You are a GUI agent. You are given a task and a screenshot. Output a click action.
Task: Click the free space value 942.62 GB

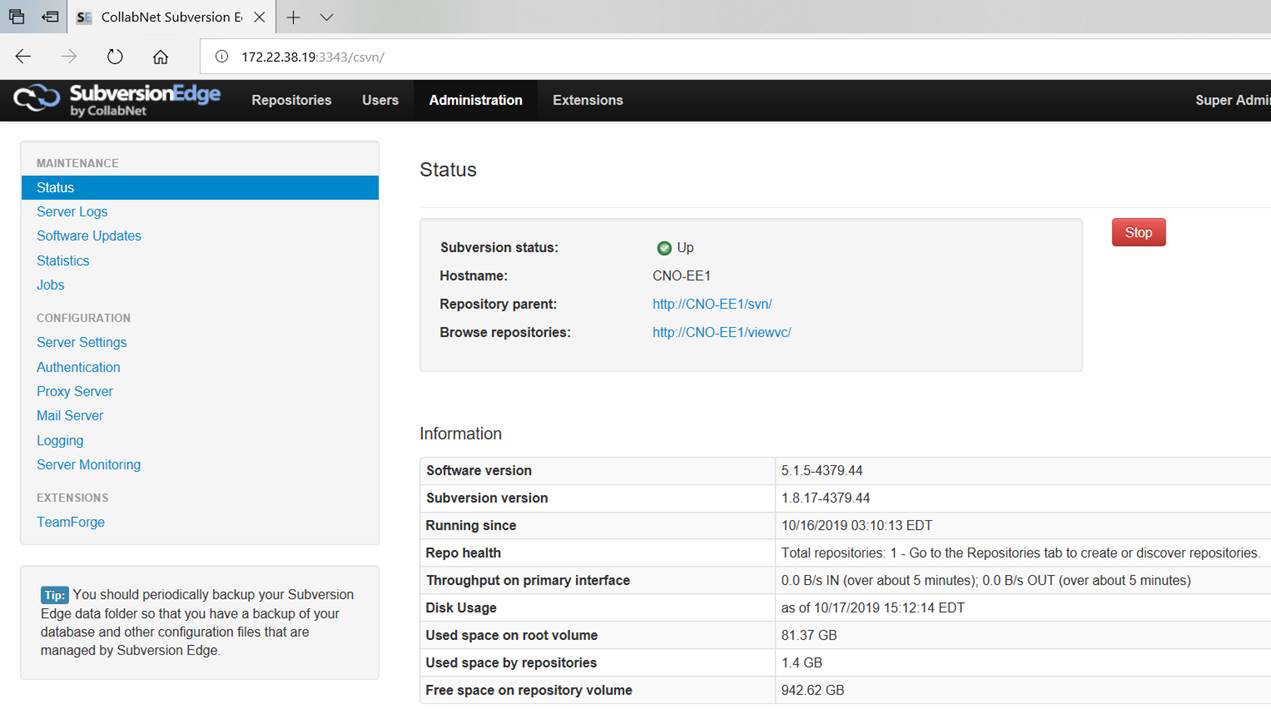click(813, 690)
